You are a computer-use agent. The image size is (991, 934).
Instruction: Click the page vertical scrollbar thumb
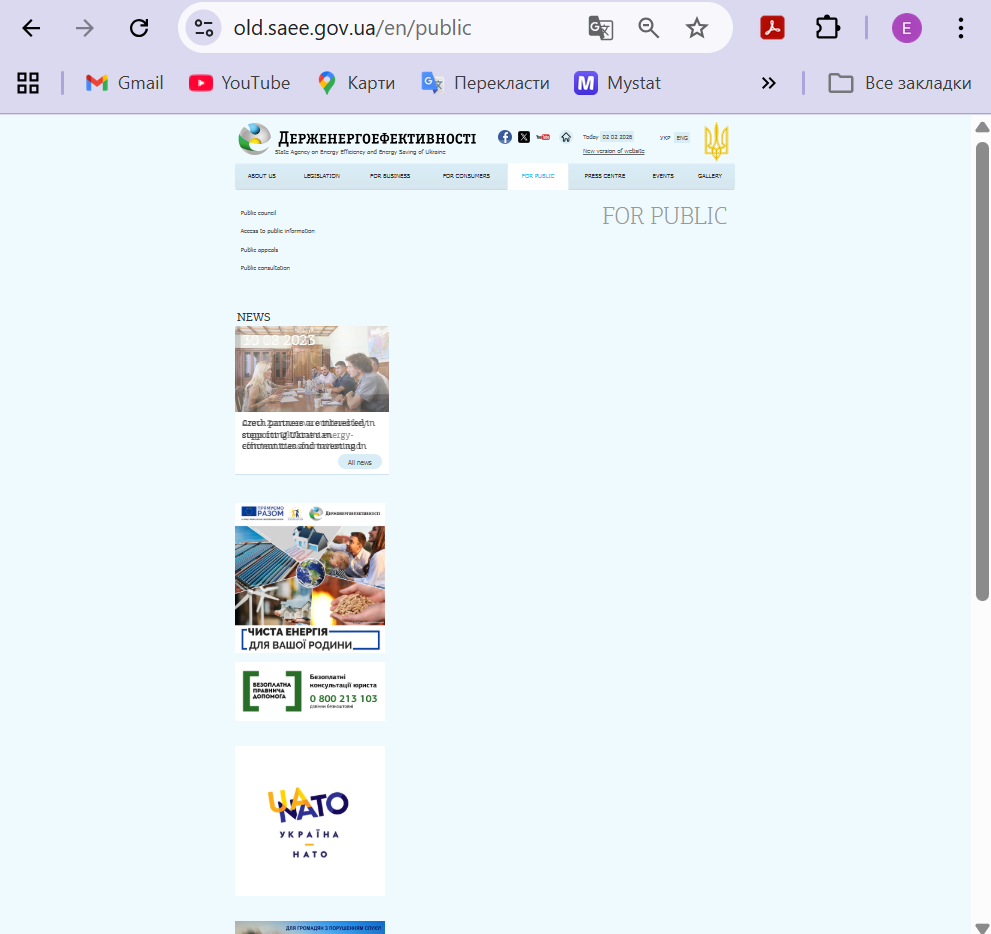982,371
